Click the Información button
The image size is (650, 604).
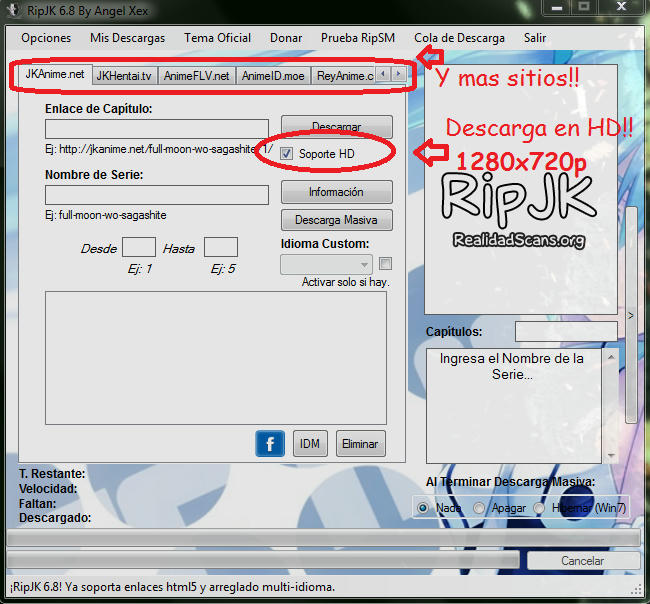pyautogui.click(x=337, y=192)
